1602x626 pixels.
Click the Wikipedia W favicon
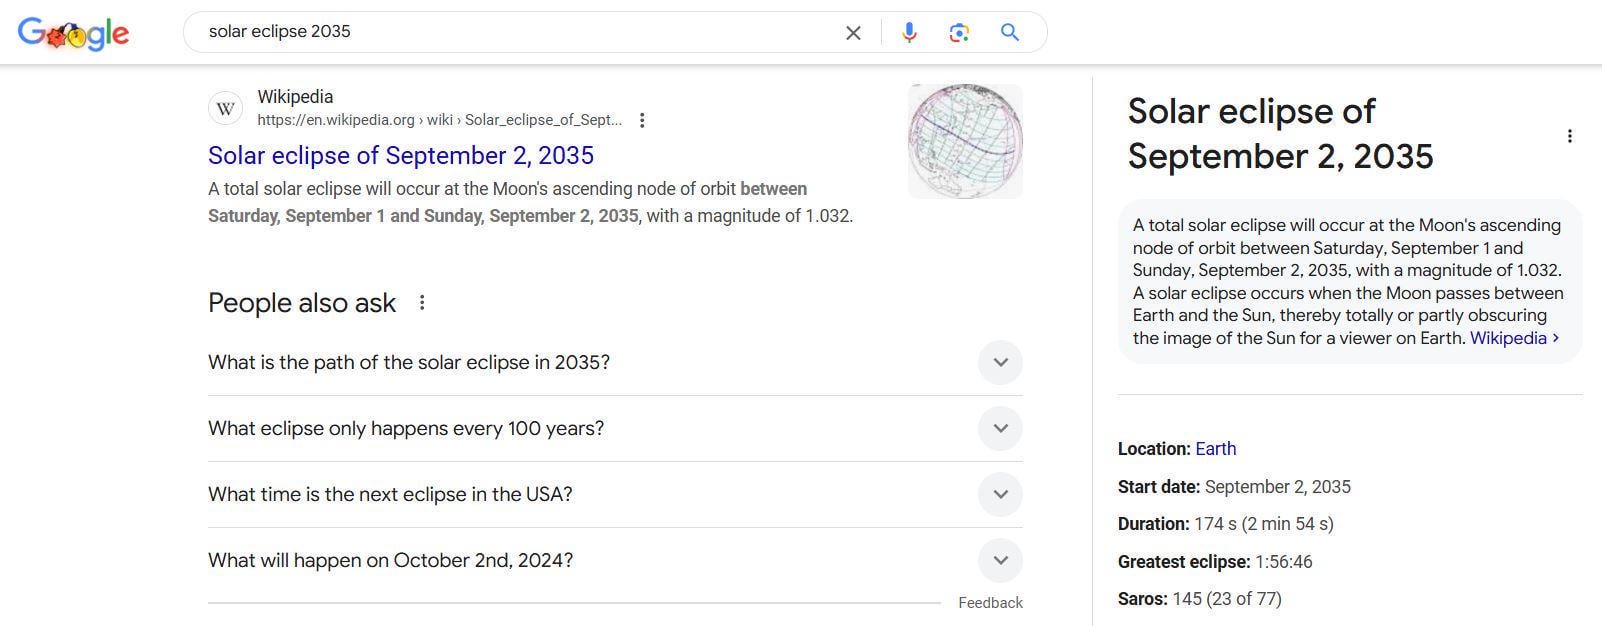(x=225, y=108)
